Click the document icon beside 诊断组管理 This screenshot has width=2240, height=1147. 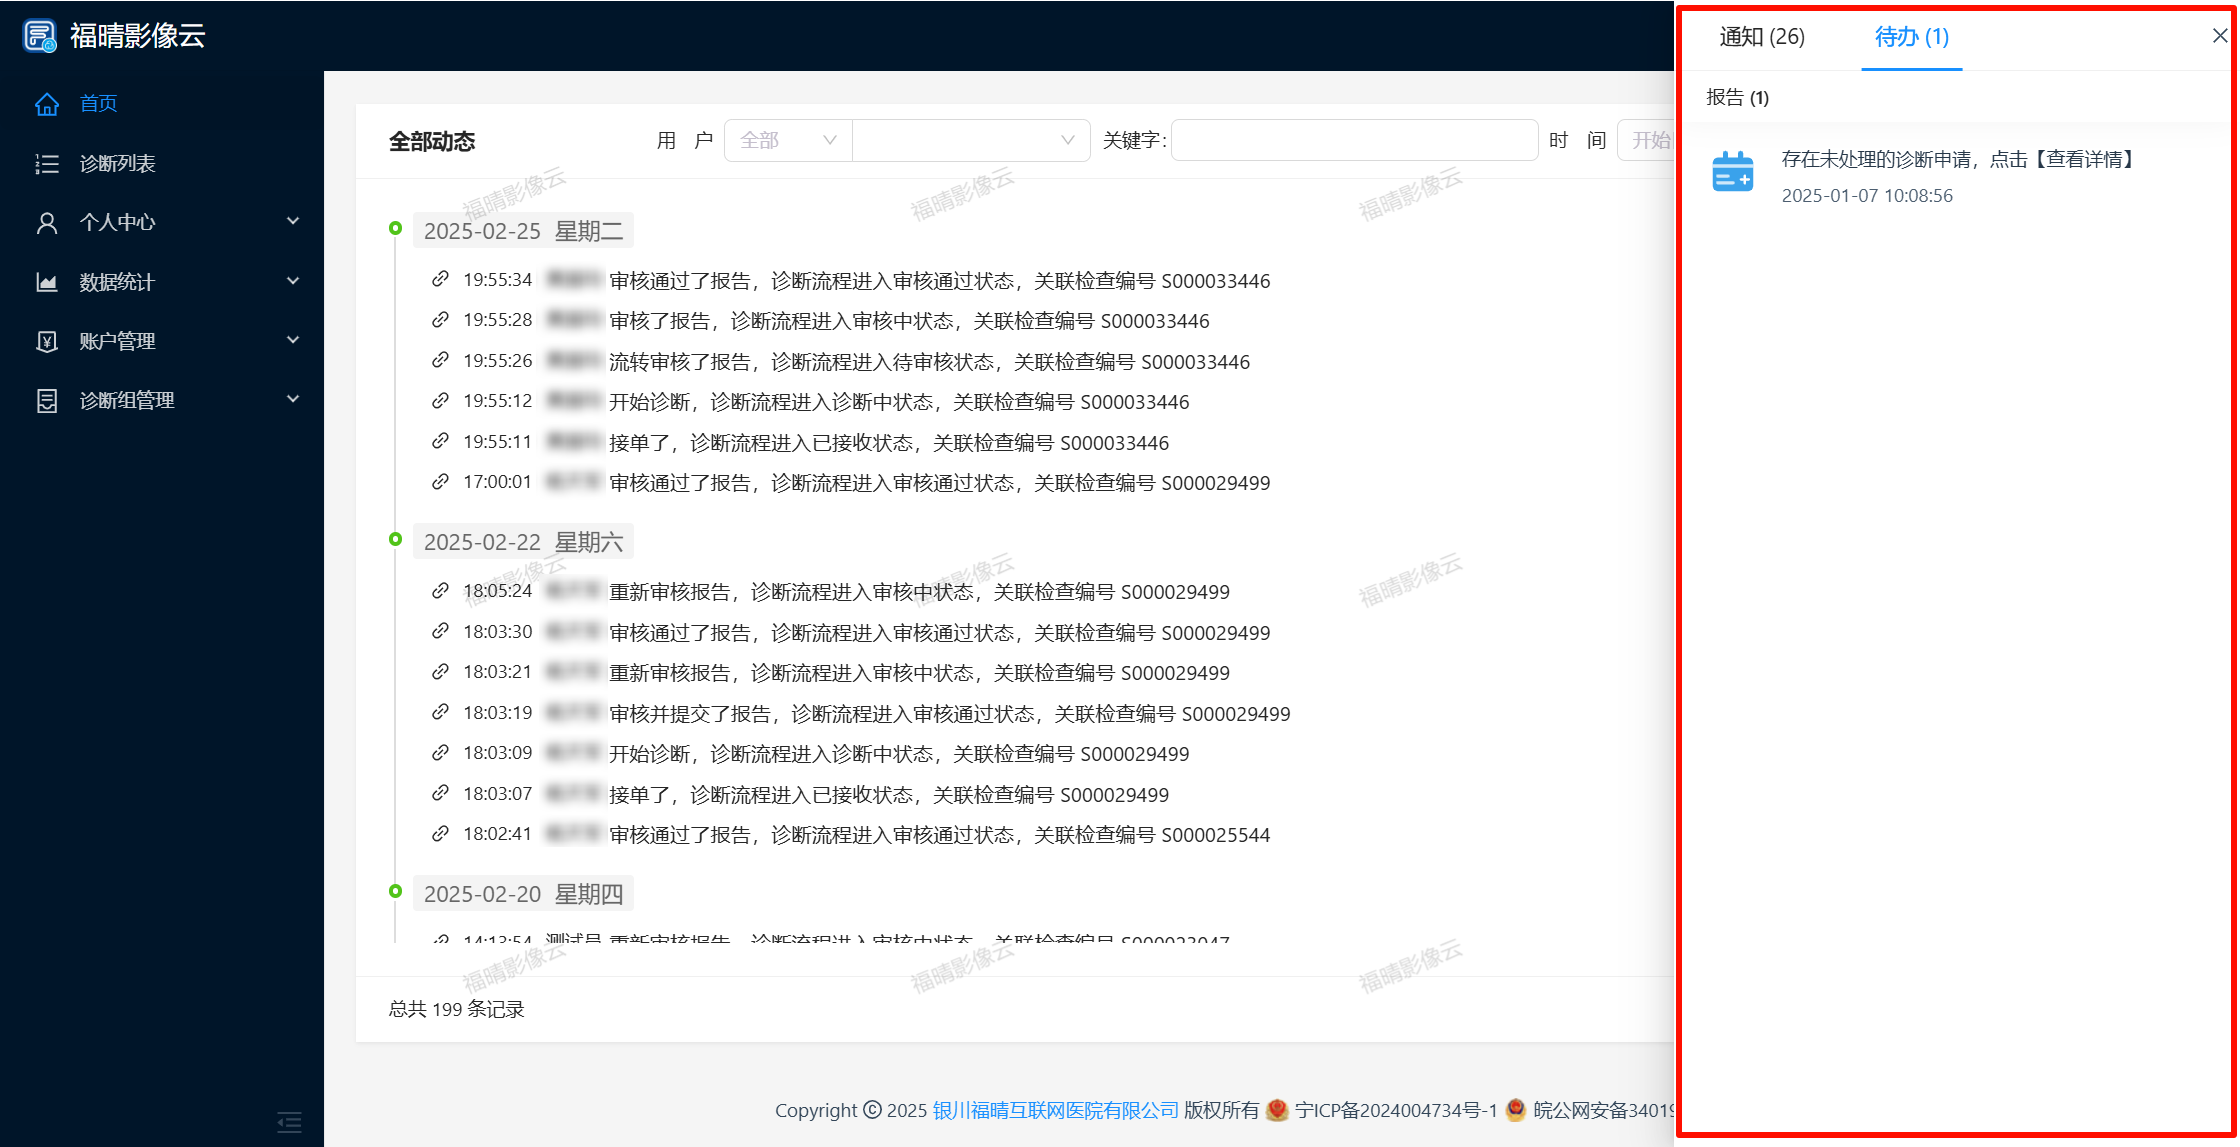[x=47, y=401]
